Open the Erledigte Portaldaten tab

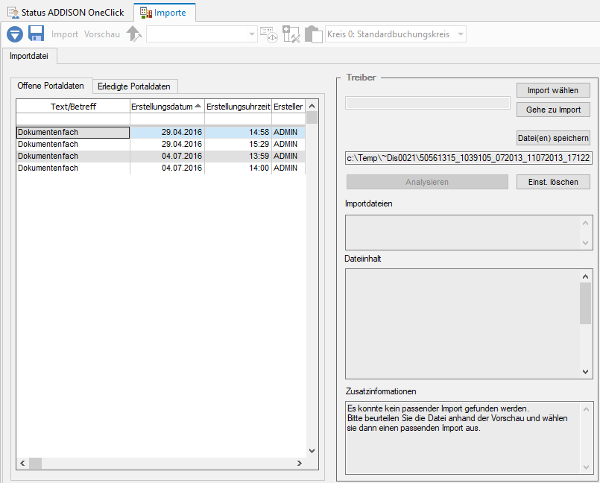pos(134,86)
